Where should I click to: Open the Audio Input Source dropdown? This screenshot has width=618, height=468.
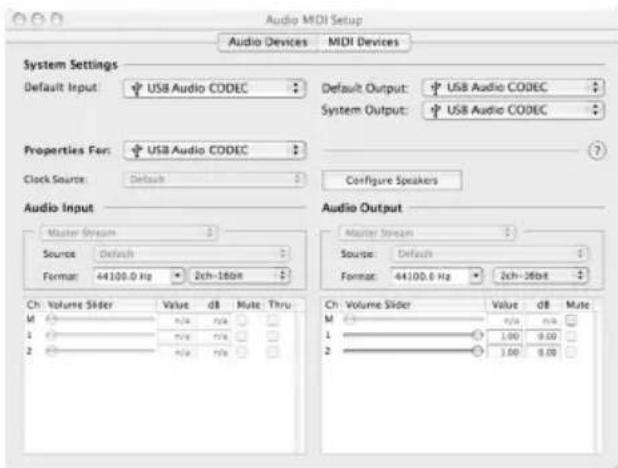[192, 254]
